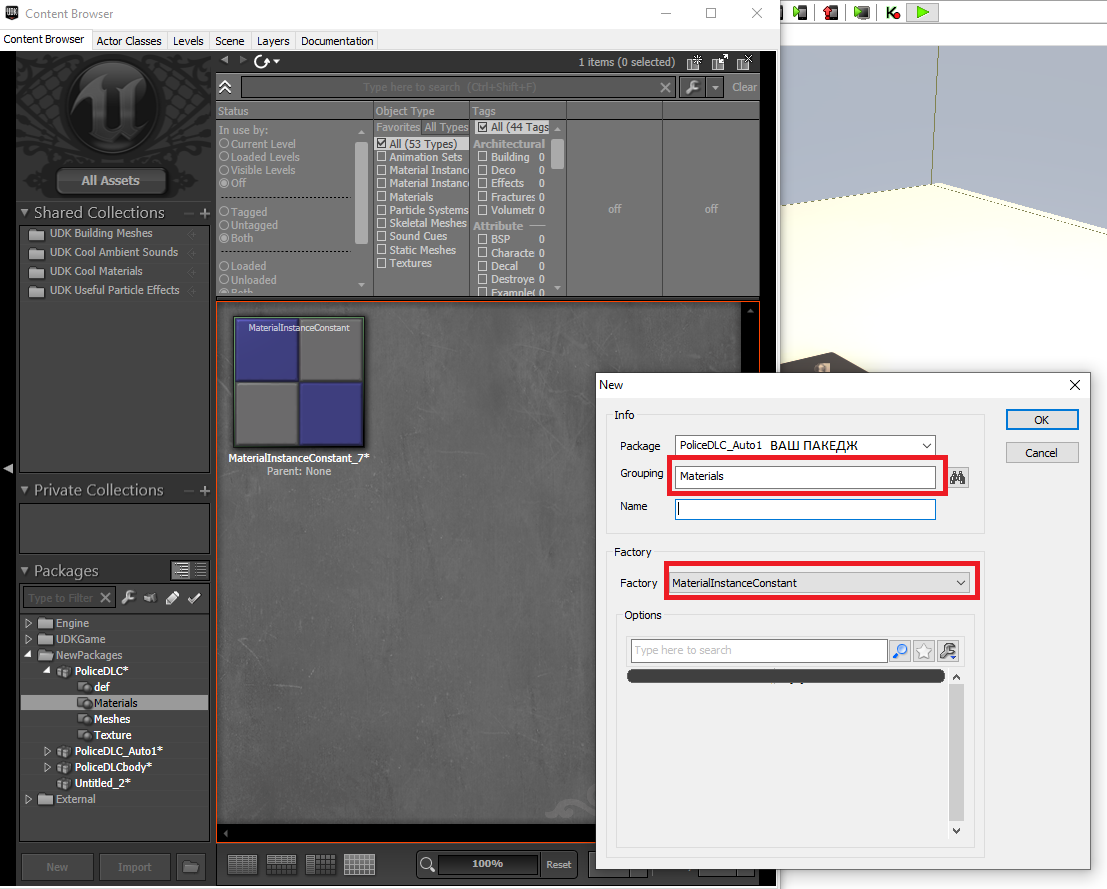The height and width of the screenshot is (889, 1107).
Task: Open the Factory dropdown list
Action: click(819, 583)
